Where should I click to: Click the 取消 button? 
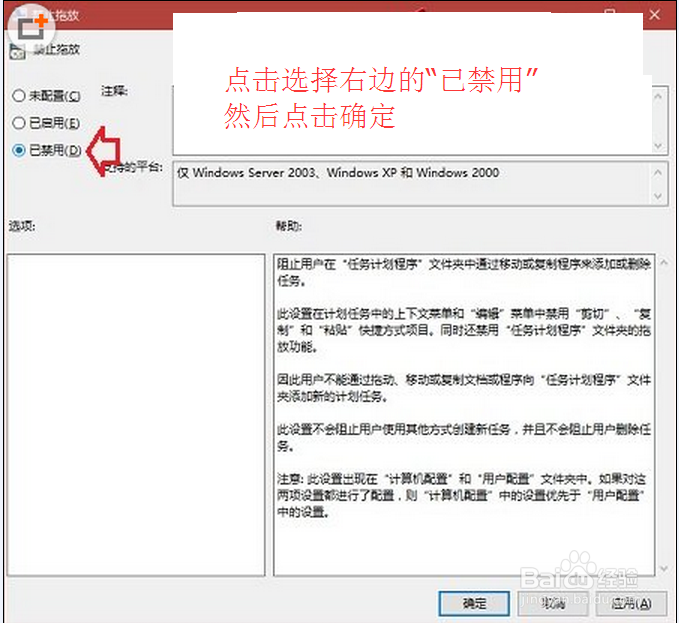coord(553,603)
